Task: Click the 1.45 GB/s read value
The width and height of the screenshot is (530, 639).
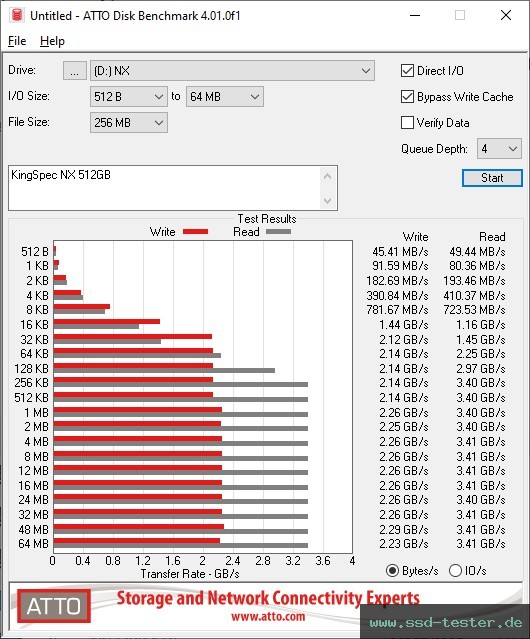Action: 481,340
